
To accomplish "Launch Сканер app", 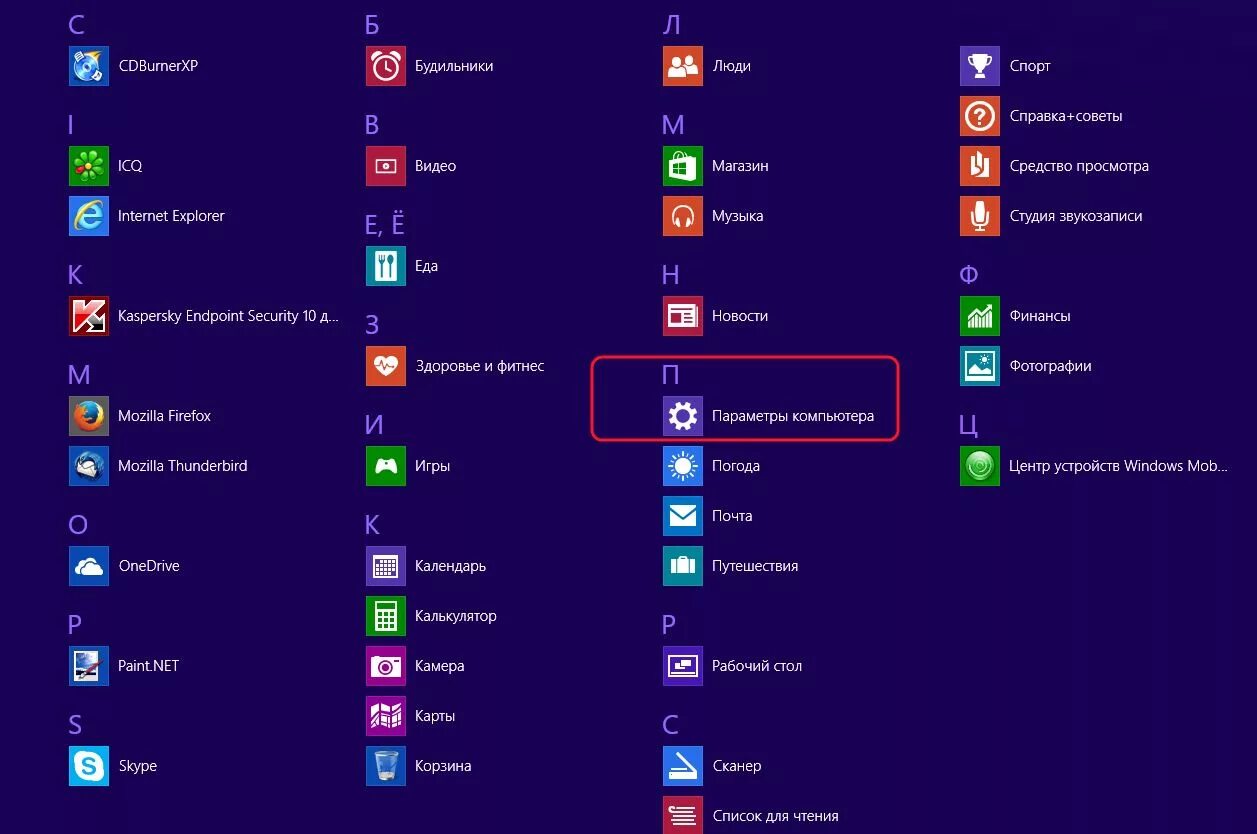I will (683, 766).
